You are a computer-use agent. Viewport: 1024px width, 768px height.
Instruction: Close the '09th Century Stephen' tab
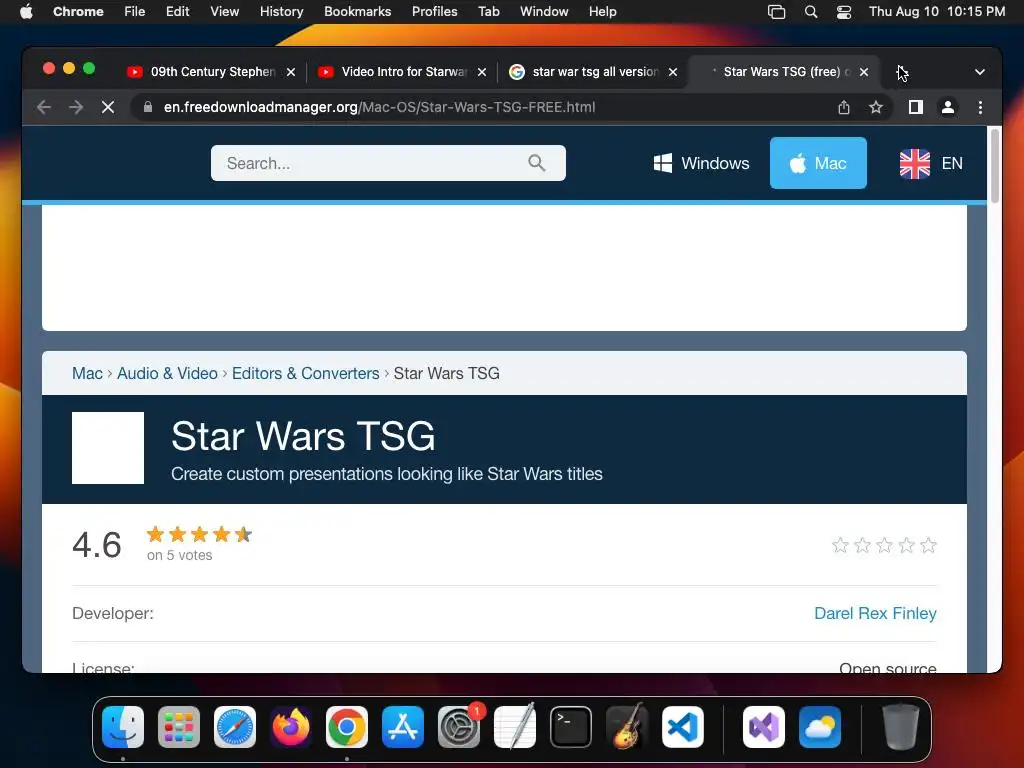tap(291, 72)
